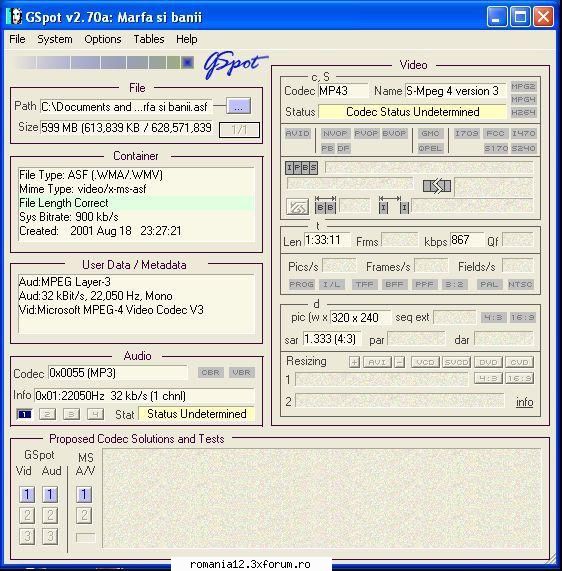Open the File menu
The image size is (562, 571).
click(x=17, y=39)
